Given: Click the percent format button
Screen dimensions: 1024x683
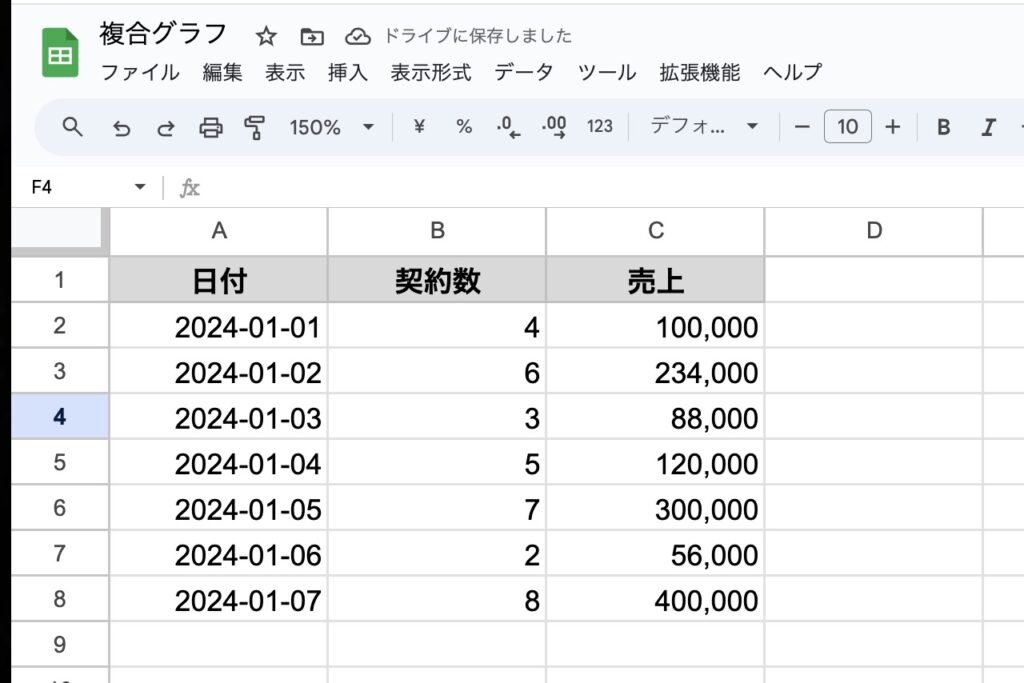Looking at the screenshot, I should (x=464, y=127).
